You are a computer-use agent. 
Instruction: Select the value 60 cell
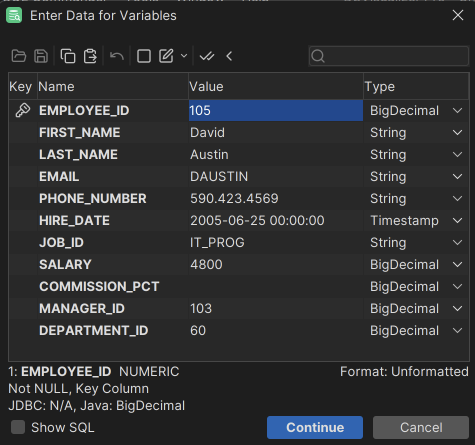coord(276,330)
